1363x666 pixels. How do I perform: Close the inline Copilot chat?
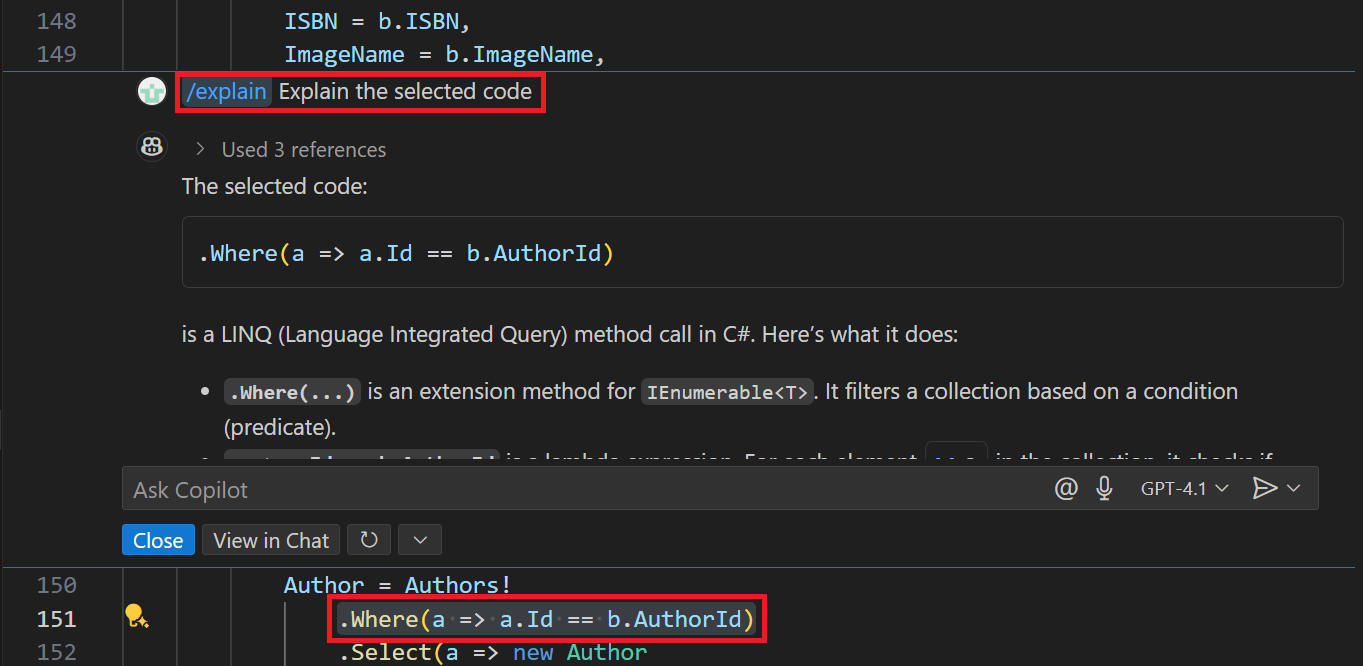157,539
